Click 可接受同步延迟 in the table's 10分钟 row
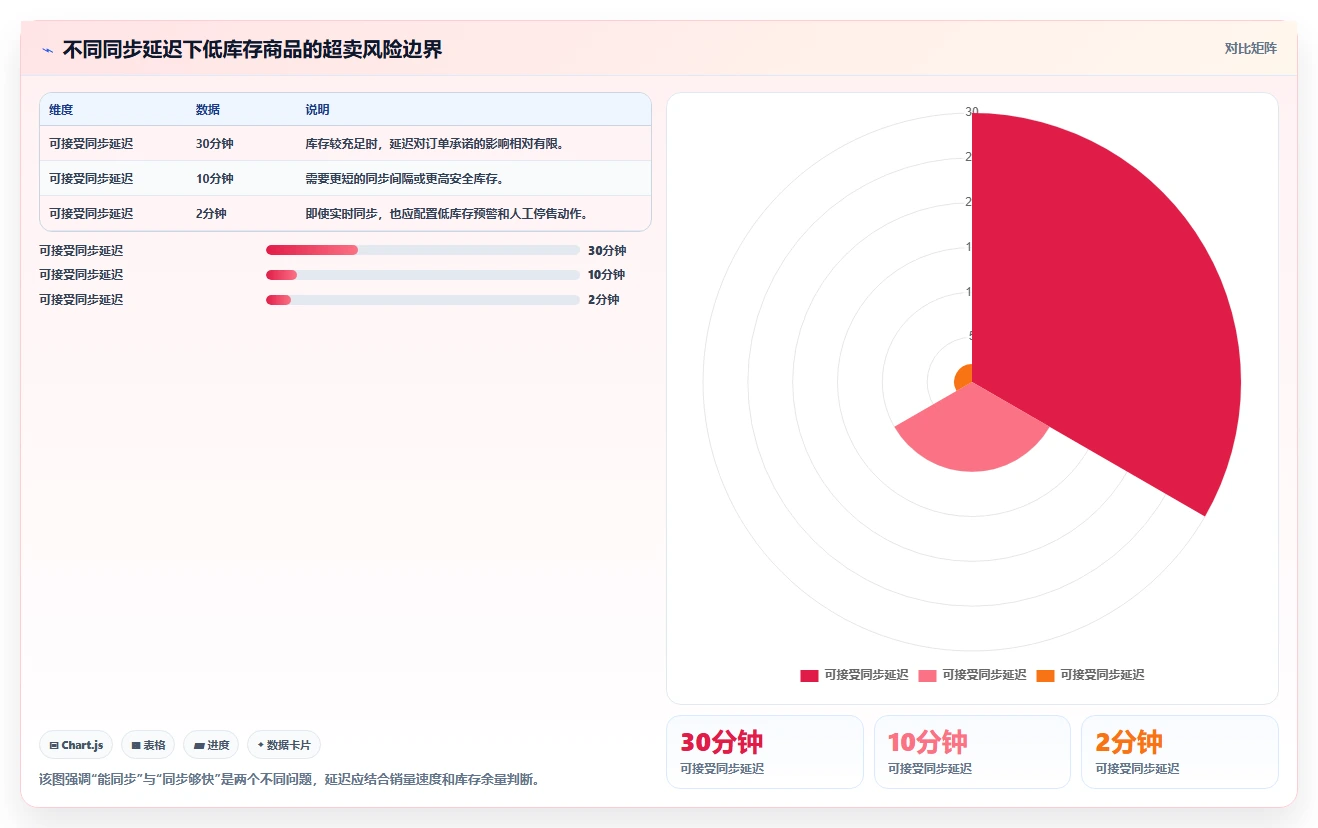1318x828 pixels. [x=91, y=179]
